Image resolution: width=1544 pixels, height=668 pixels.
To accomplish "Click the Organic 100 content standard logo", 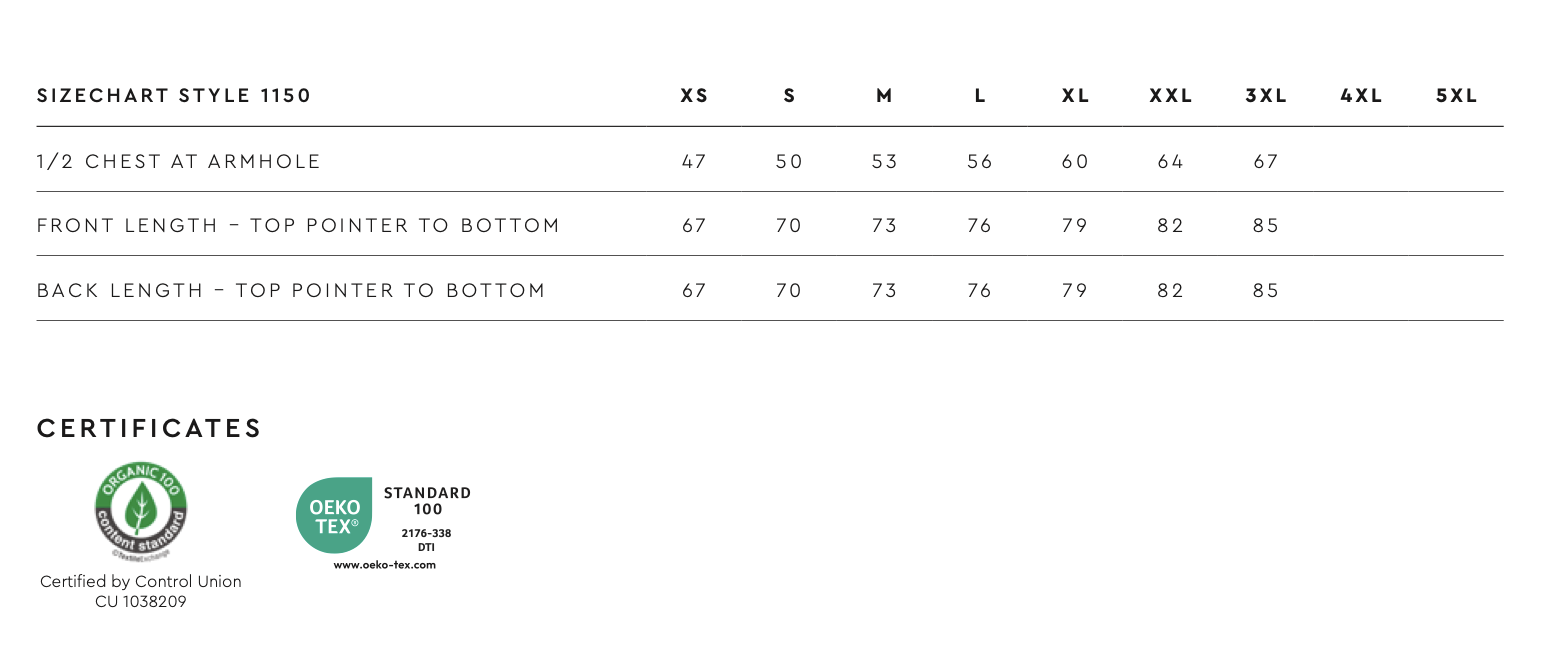I will click(140, 510).
